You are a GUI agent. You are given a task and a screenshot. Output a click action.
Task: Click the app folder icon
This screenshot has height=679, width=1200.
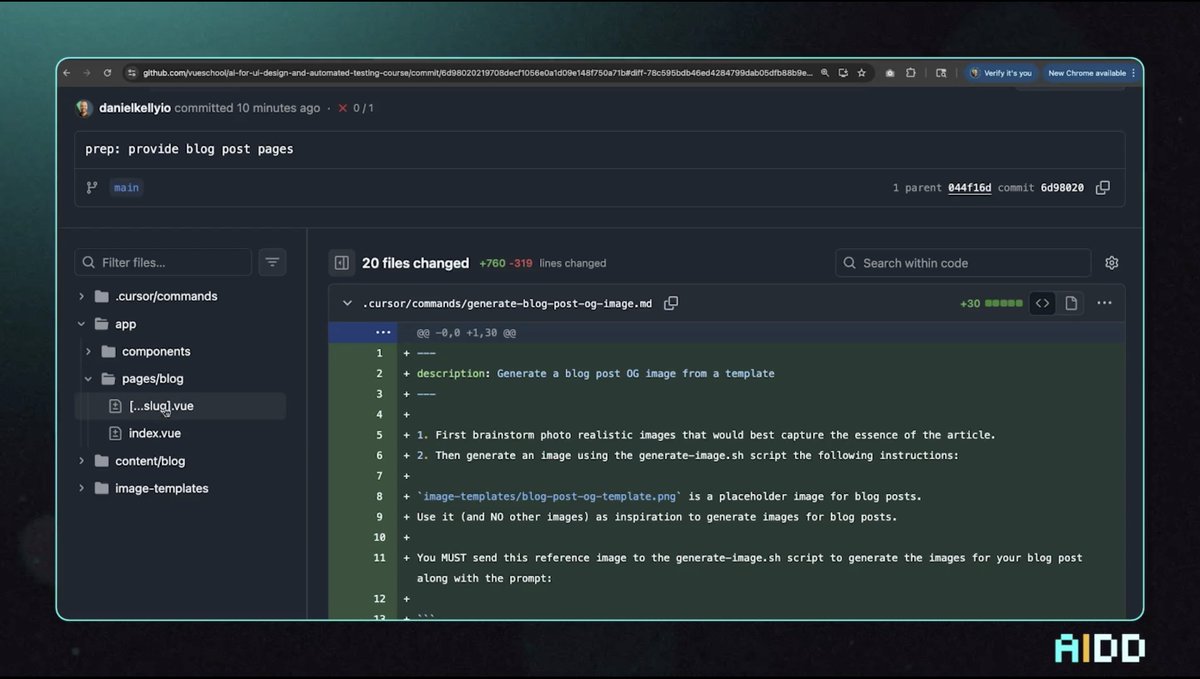tap(101, 324)
